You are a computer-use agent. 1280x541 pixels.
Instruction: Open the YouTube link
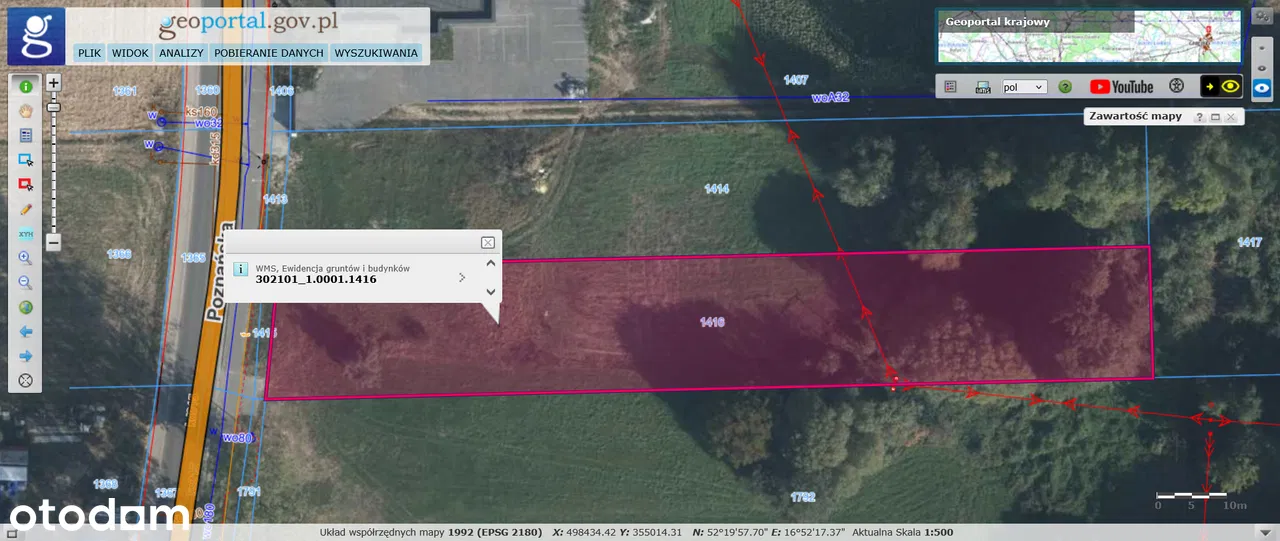[1121, 87]
